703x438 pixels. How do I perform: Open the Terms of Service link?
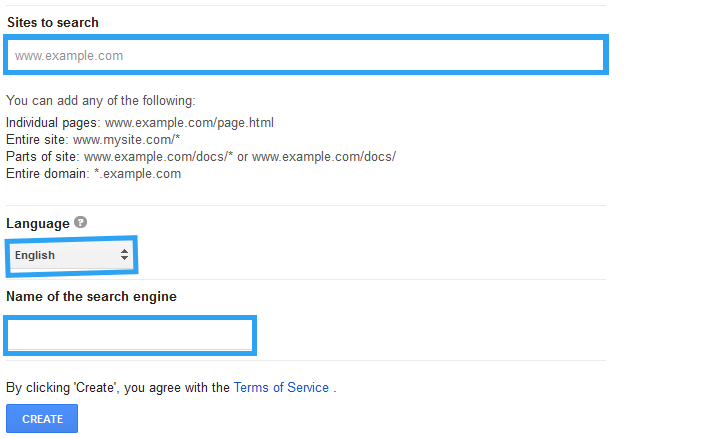tap(281, 387)
